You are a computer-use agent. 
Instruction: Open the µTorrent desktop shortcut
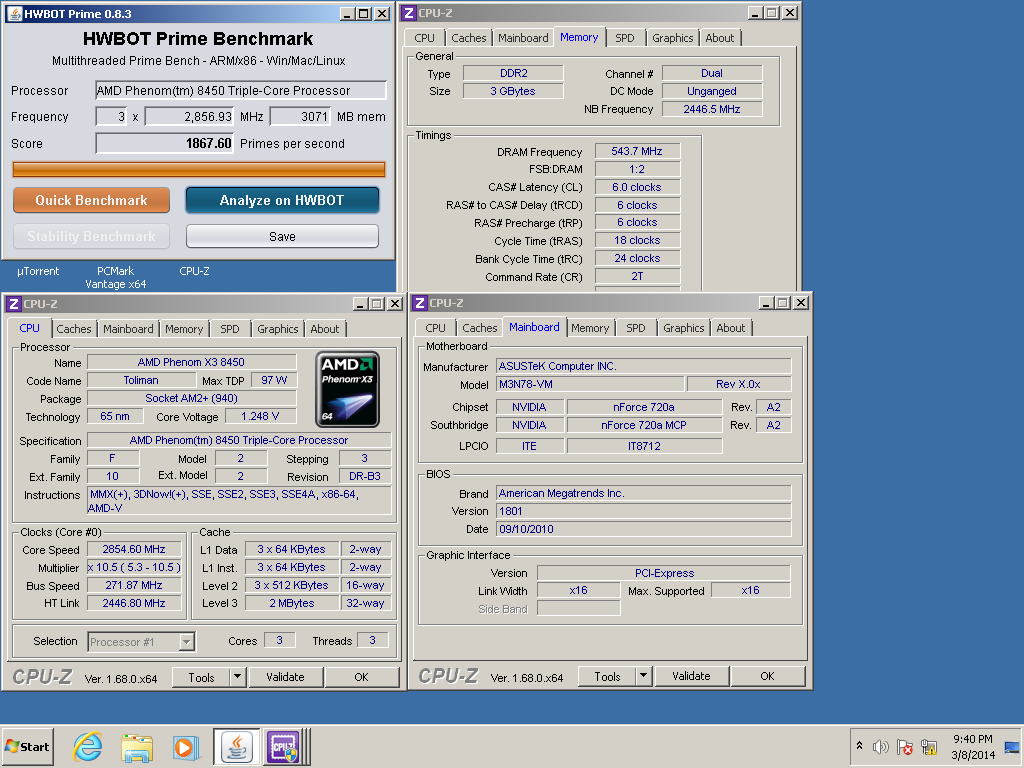tap(38, 271)
